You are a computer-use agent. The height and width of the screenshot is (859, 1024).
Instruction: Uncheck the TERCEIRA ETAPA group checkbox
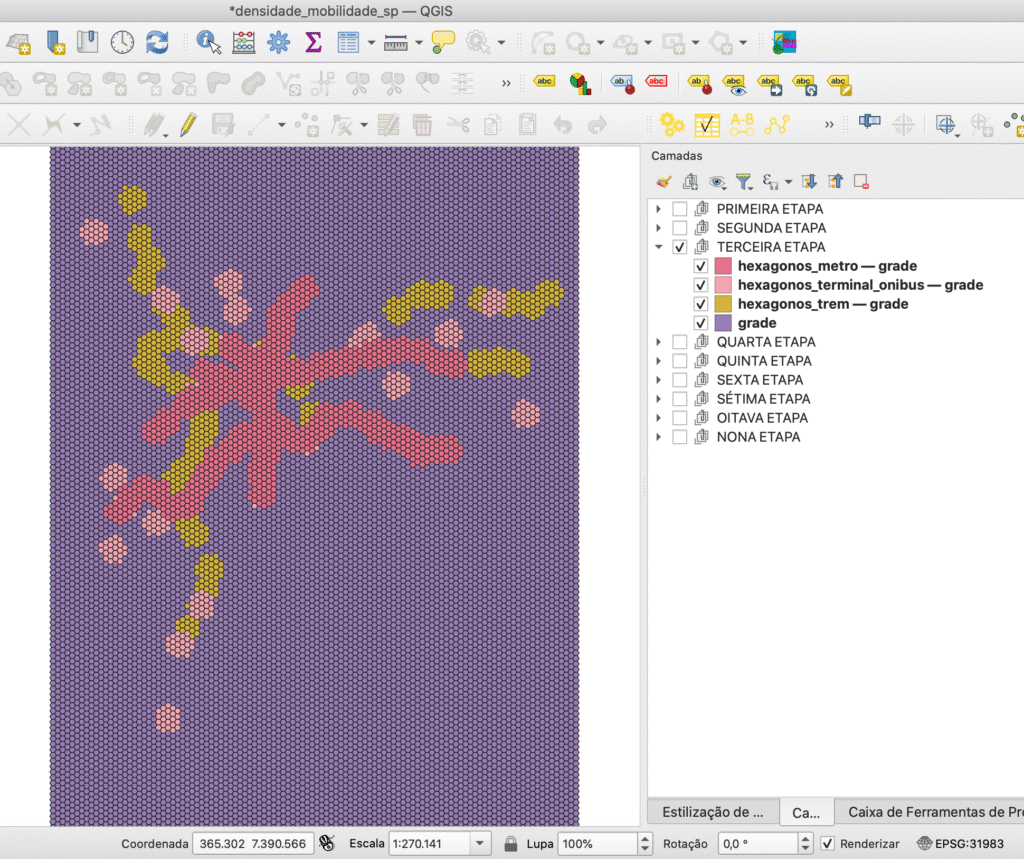(680, 247)
